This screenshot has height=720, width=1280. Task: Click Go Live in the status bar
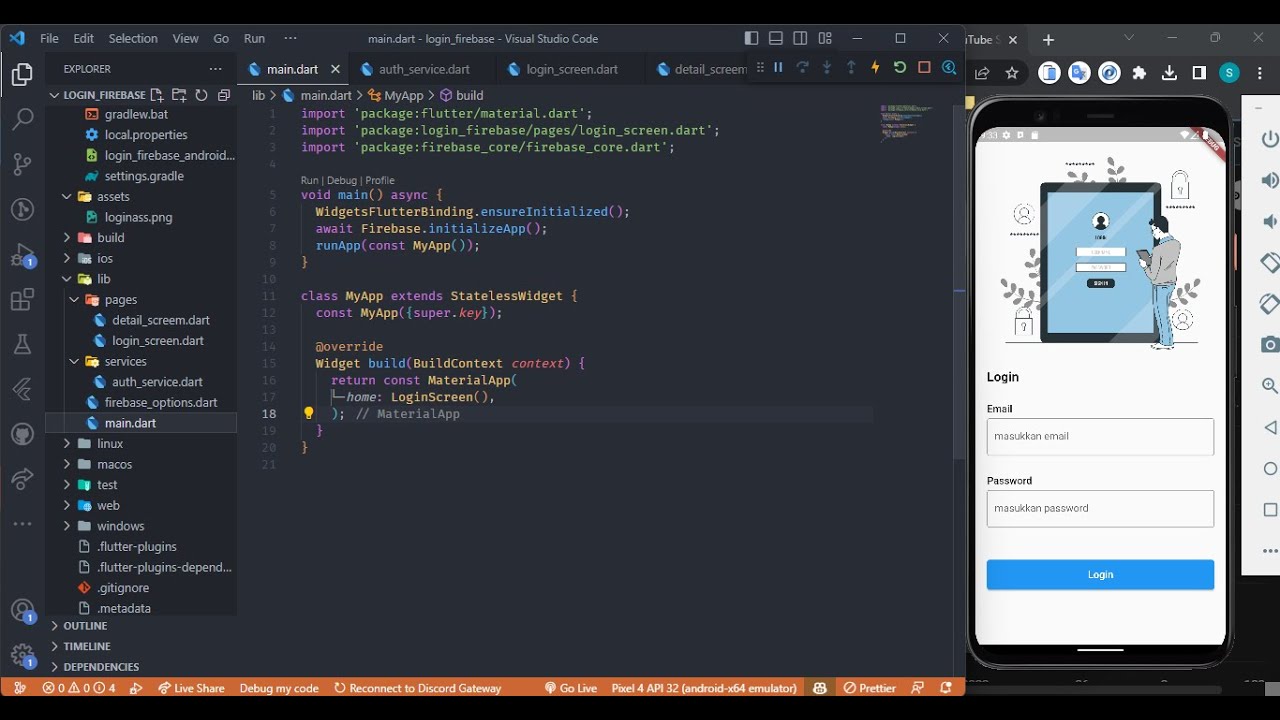[571, 688]
